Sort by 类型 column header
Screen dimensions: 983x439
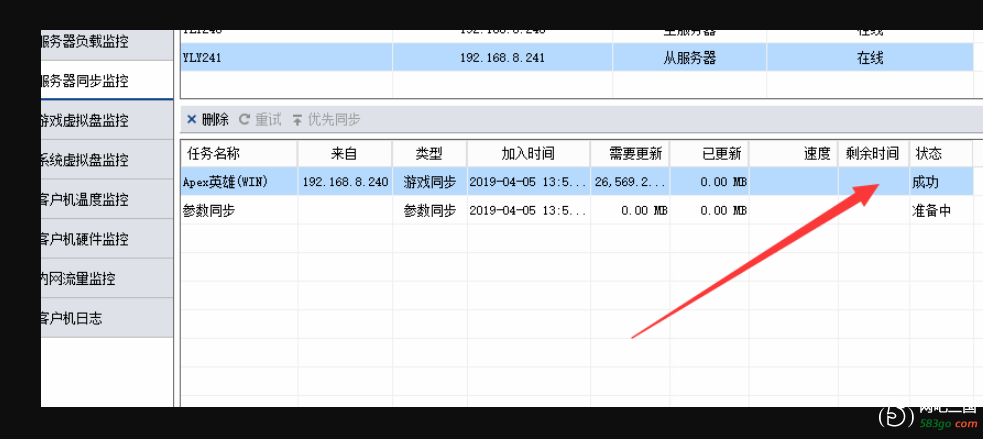(x=429, y=153)
